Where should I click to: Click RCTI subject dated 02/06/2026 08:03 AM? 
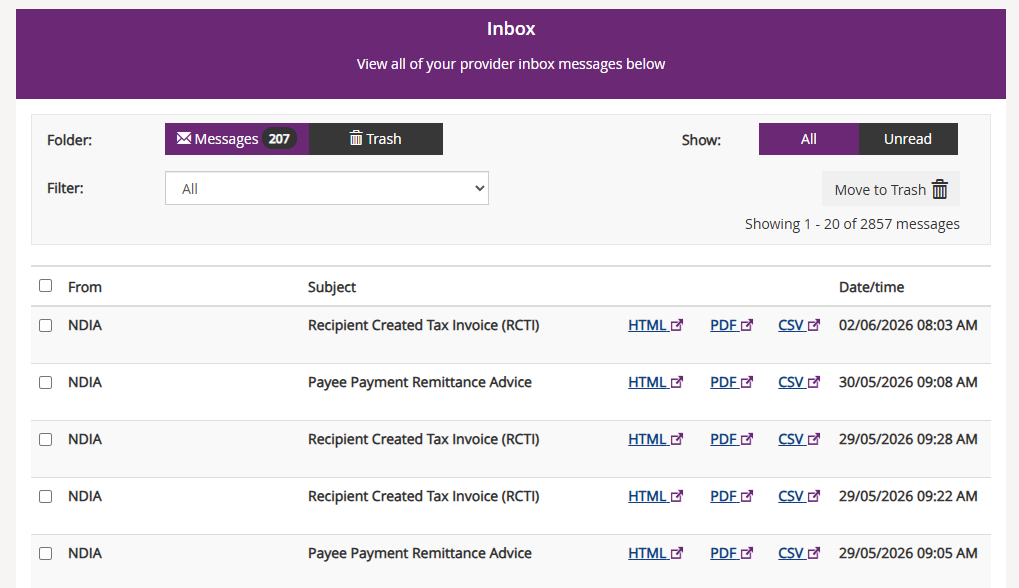coord(424,325)
